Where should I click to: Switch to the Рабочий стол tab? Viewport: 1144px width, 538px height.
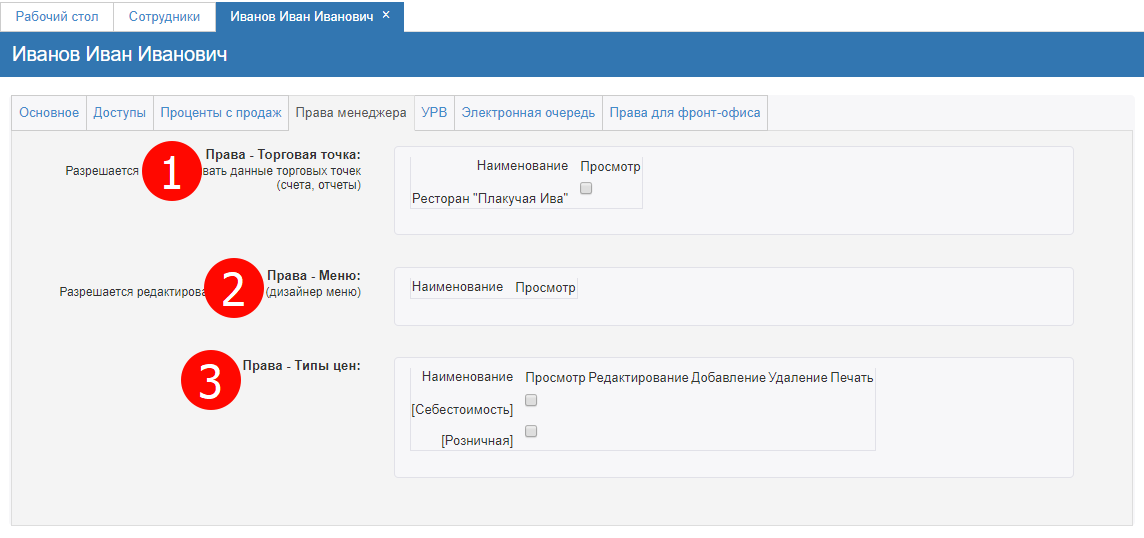click(x=57, y=16)
